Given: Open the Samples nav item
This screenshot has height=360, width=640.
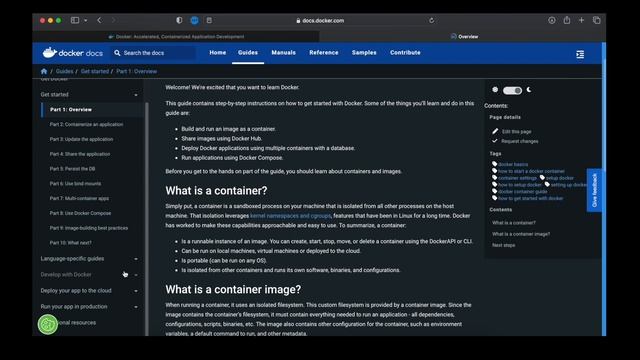Looking at the screenshot, I should [x=364, y=53].
